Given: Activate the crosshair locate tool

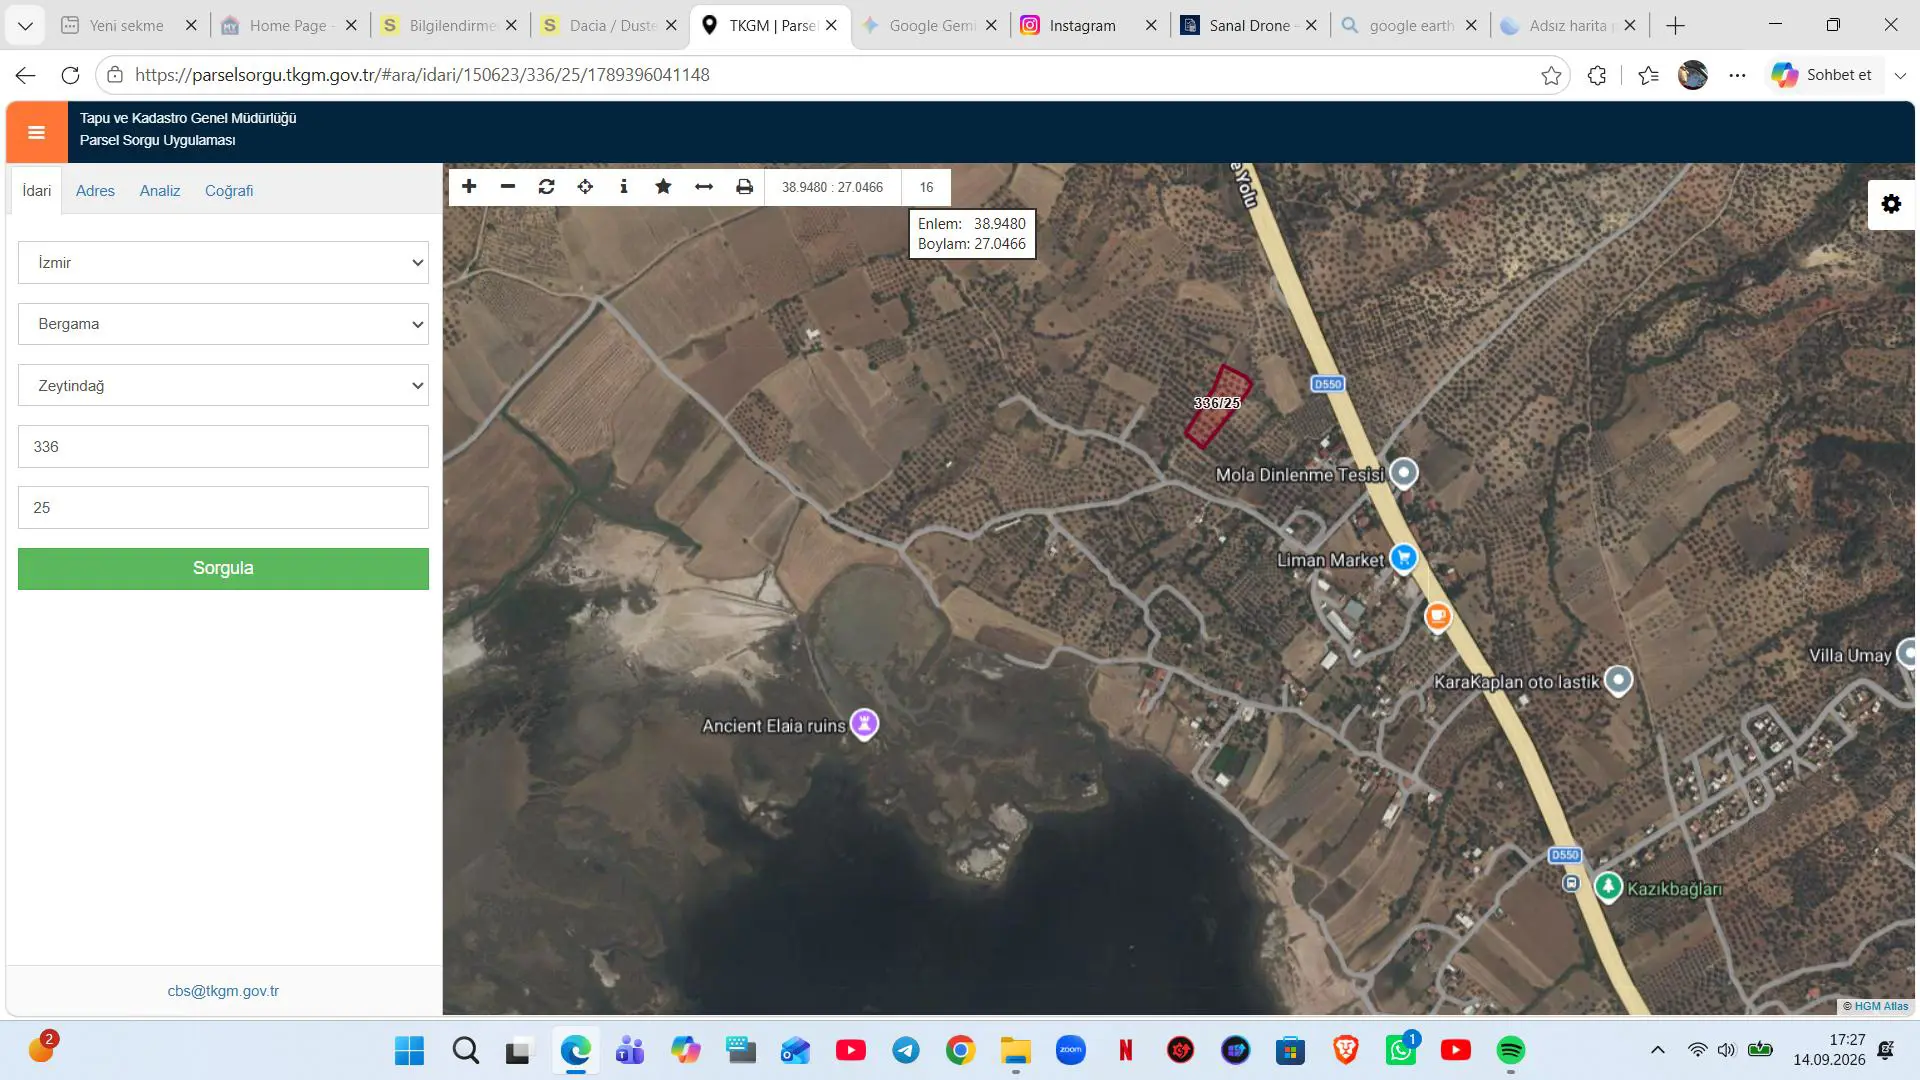Looking at the screenshot, I should 585,187.
